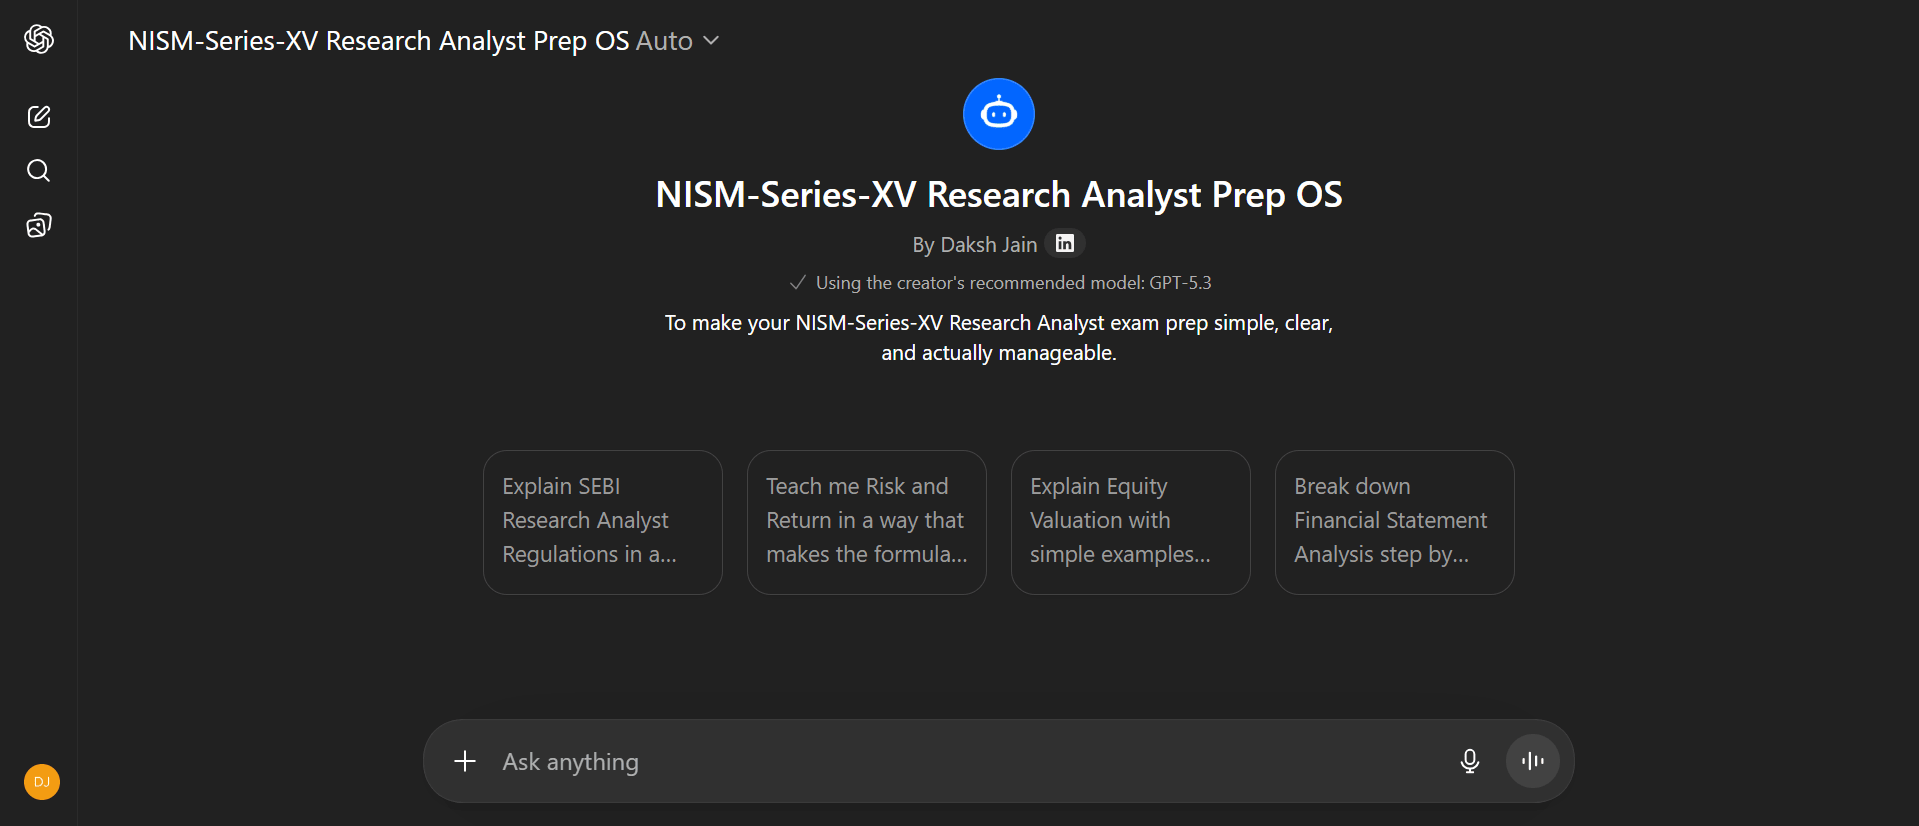The width and height of the screenshot is (1919, 826).
Task: Open the search chats magnifier icon
Action: (39, 171)
